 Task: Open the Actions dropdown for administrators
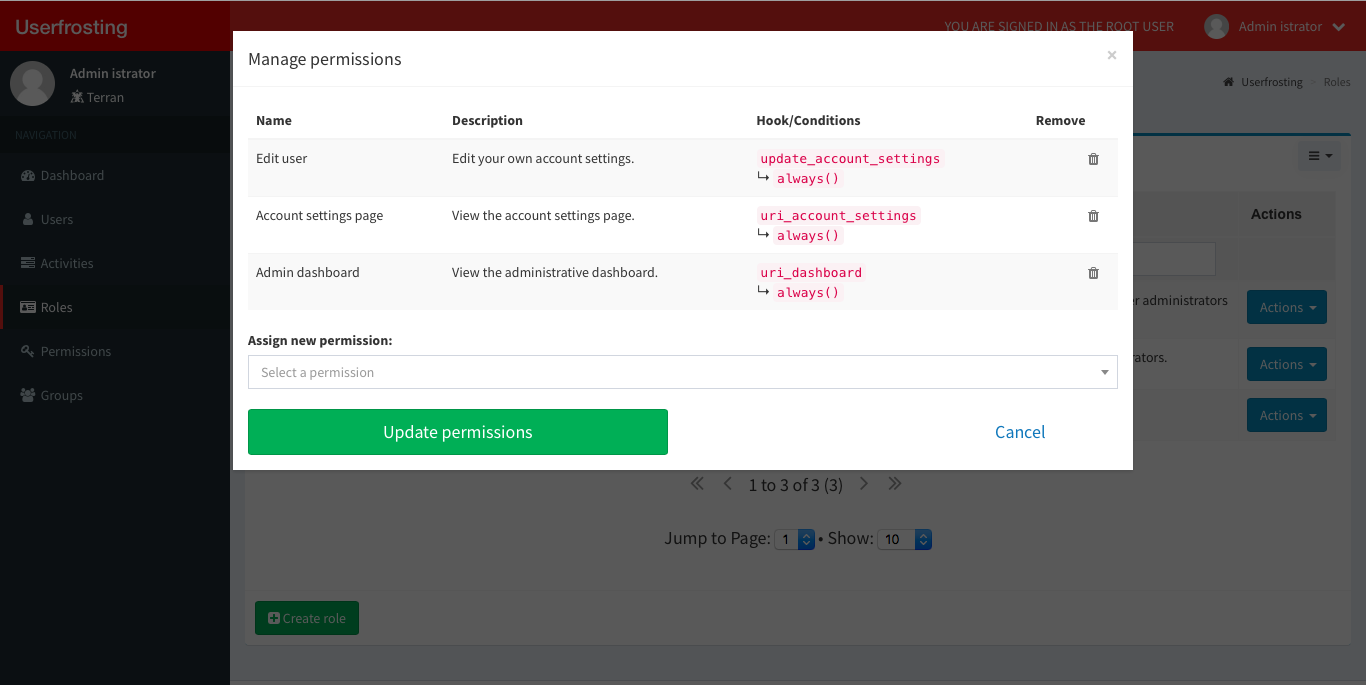(1287, 307)
